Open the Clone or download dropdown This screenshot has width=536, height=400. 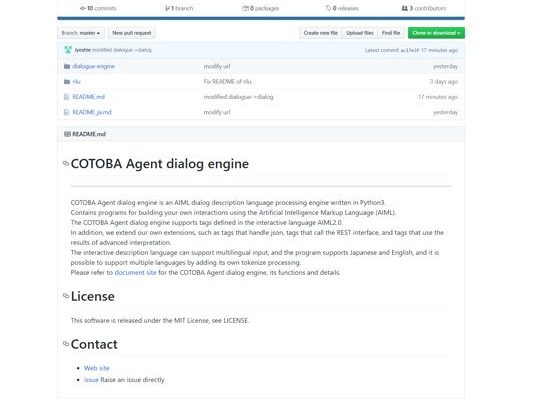pyautogui.click(x=436, y=33)
